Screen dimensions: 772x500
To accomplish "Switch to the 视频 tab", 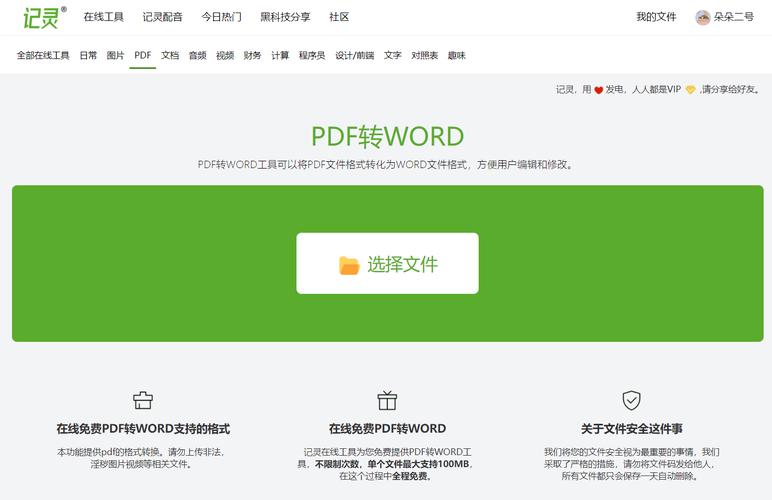I will [225, 55].
